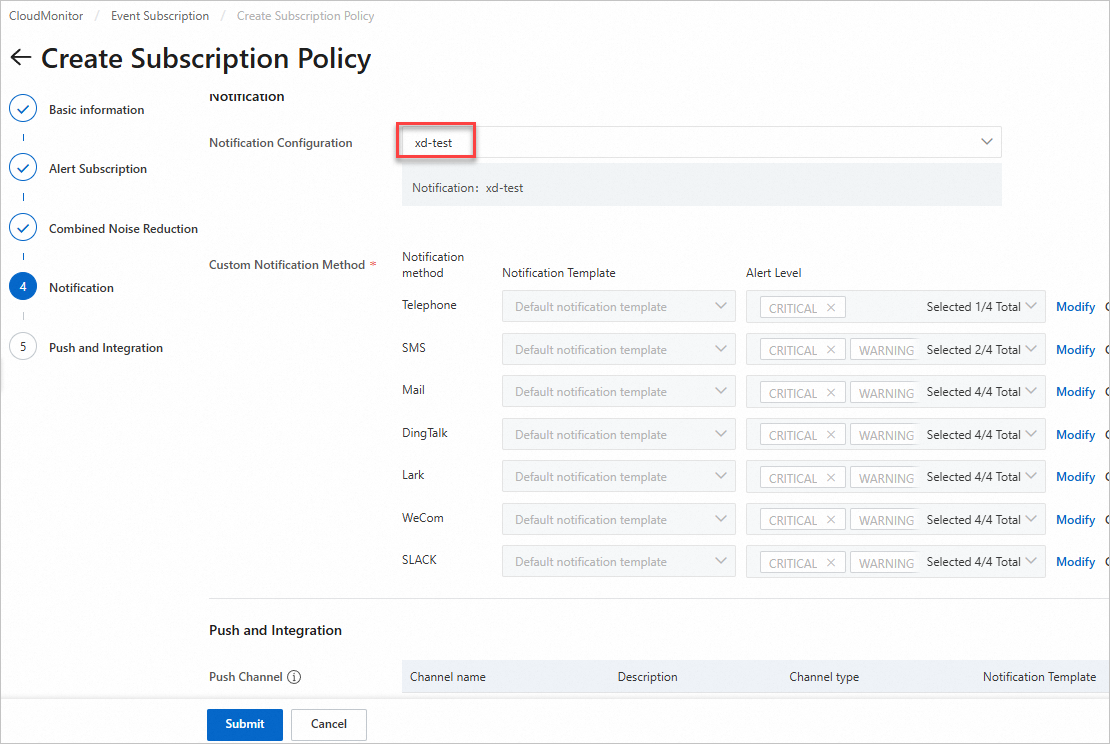Modify the Telephone notification template

(x=1075, y=307)
